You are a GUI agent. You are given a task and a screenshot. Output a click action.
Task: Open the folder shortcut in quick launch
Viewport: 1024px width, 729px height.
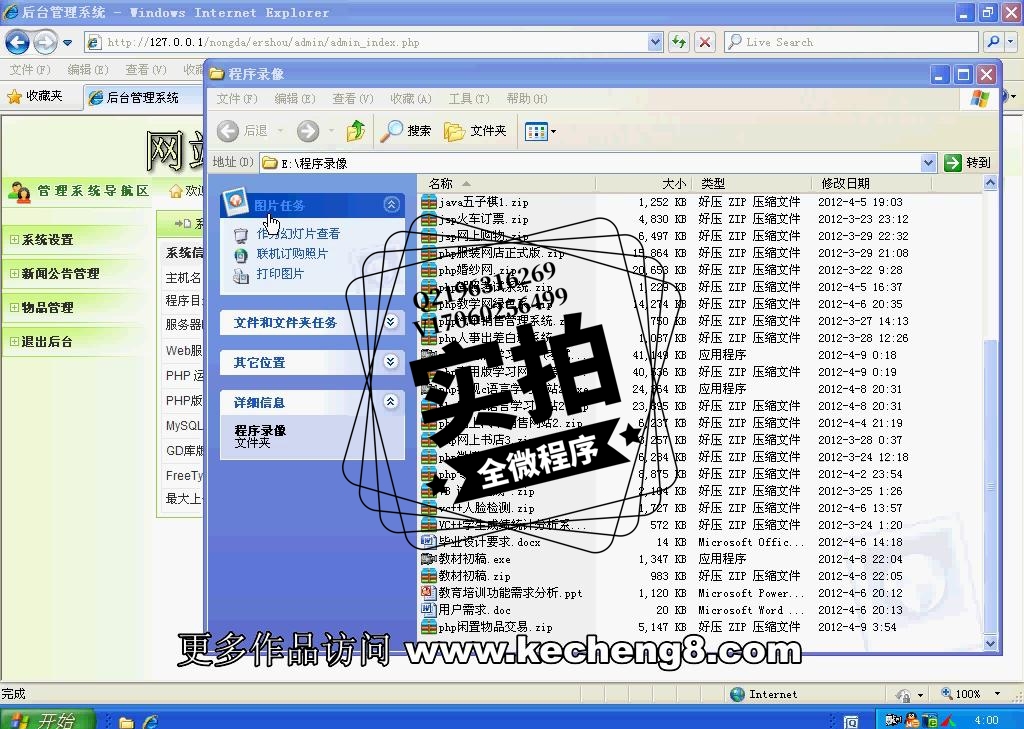[x=127, y=721]
